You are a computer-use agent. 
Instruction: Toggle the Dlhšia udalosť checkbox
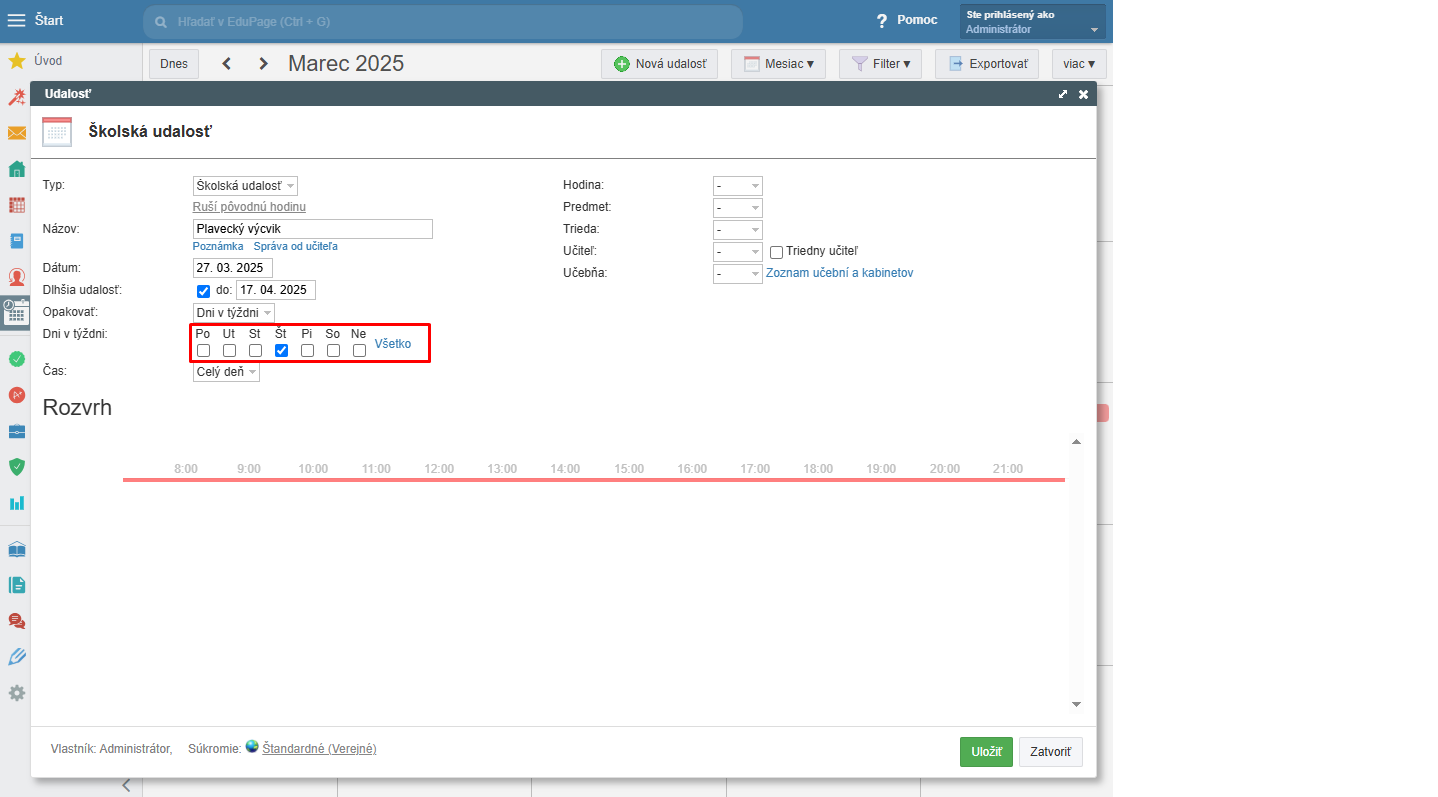(204, 291)
